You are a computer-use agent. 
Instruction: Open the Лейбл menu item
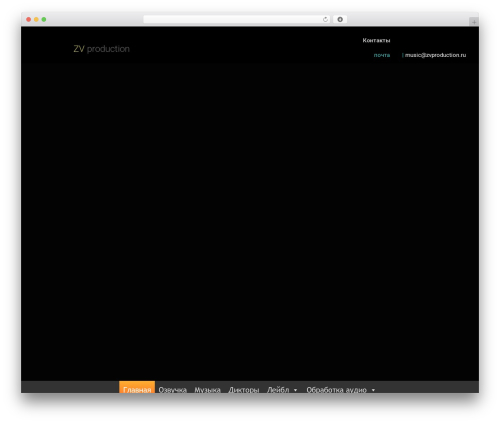278,389
